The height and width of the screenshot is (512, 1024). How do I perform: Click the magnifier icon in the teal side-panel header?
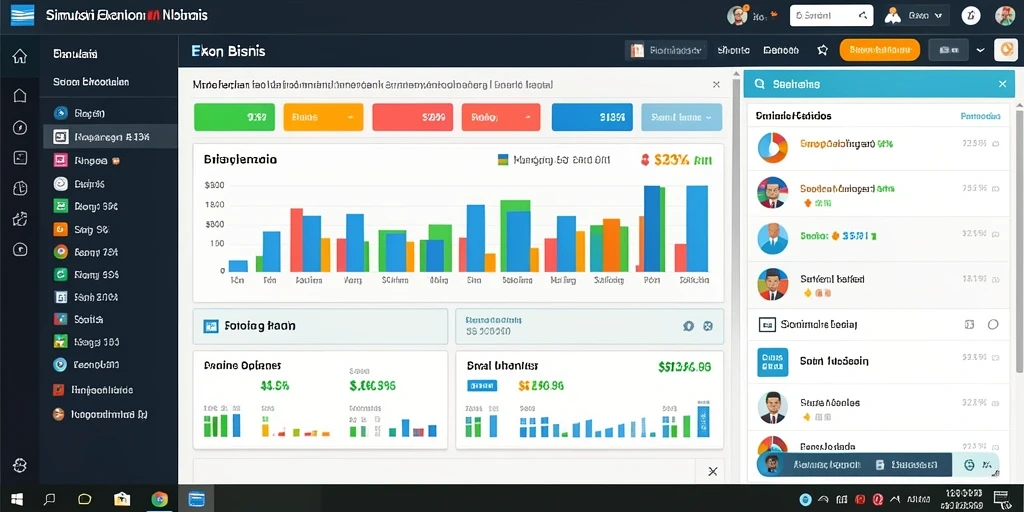coord(760,84)
